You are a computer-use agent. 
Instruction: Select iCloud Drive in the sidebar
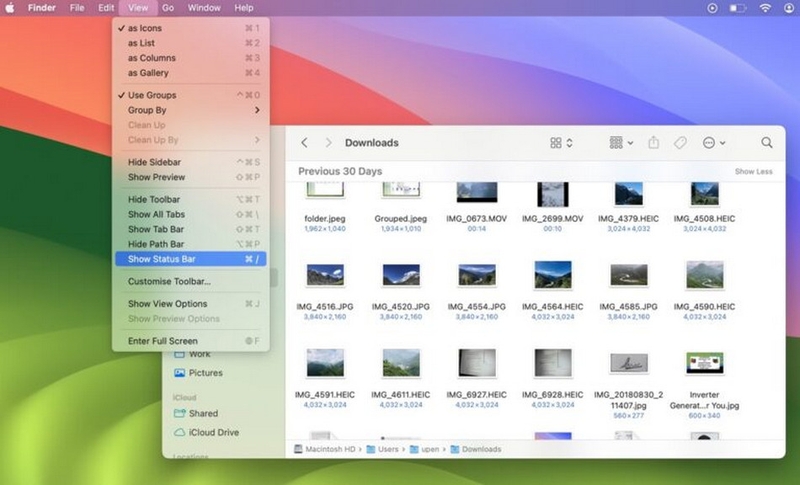[207, 432]
